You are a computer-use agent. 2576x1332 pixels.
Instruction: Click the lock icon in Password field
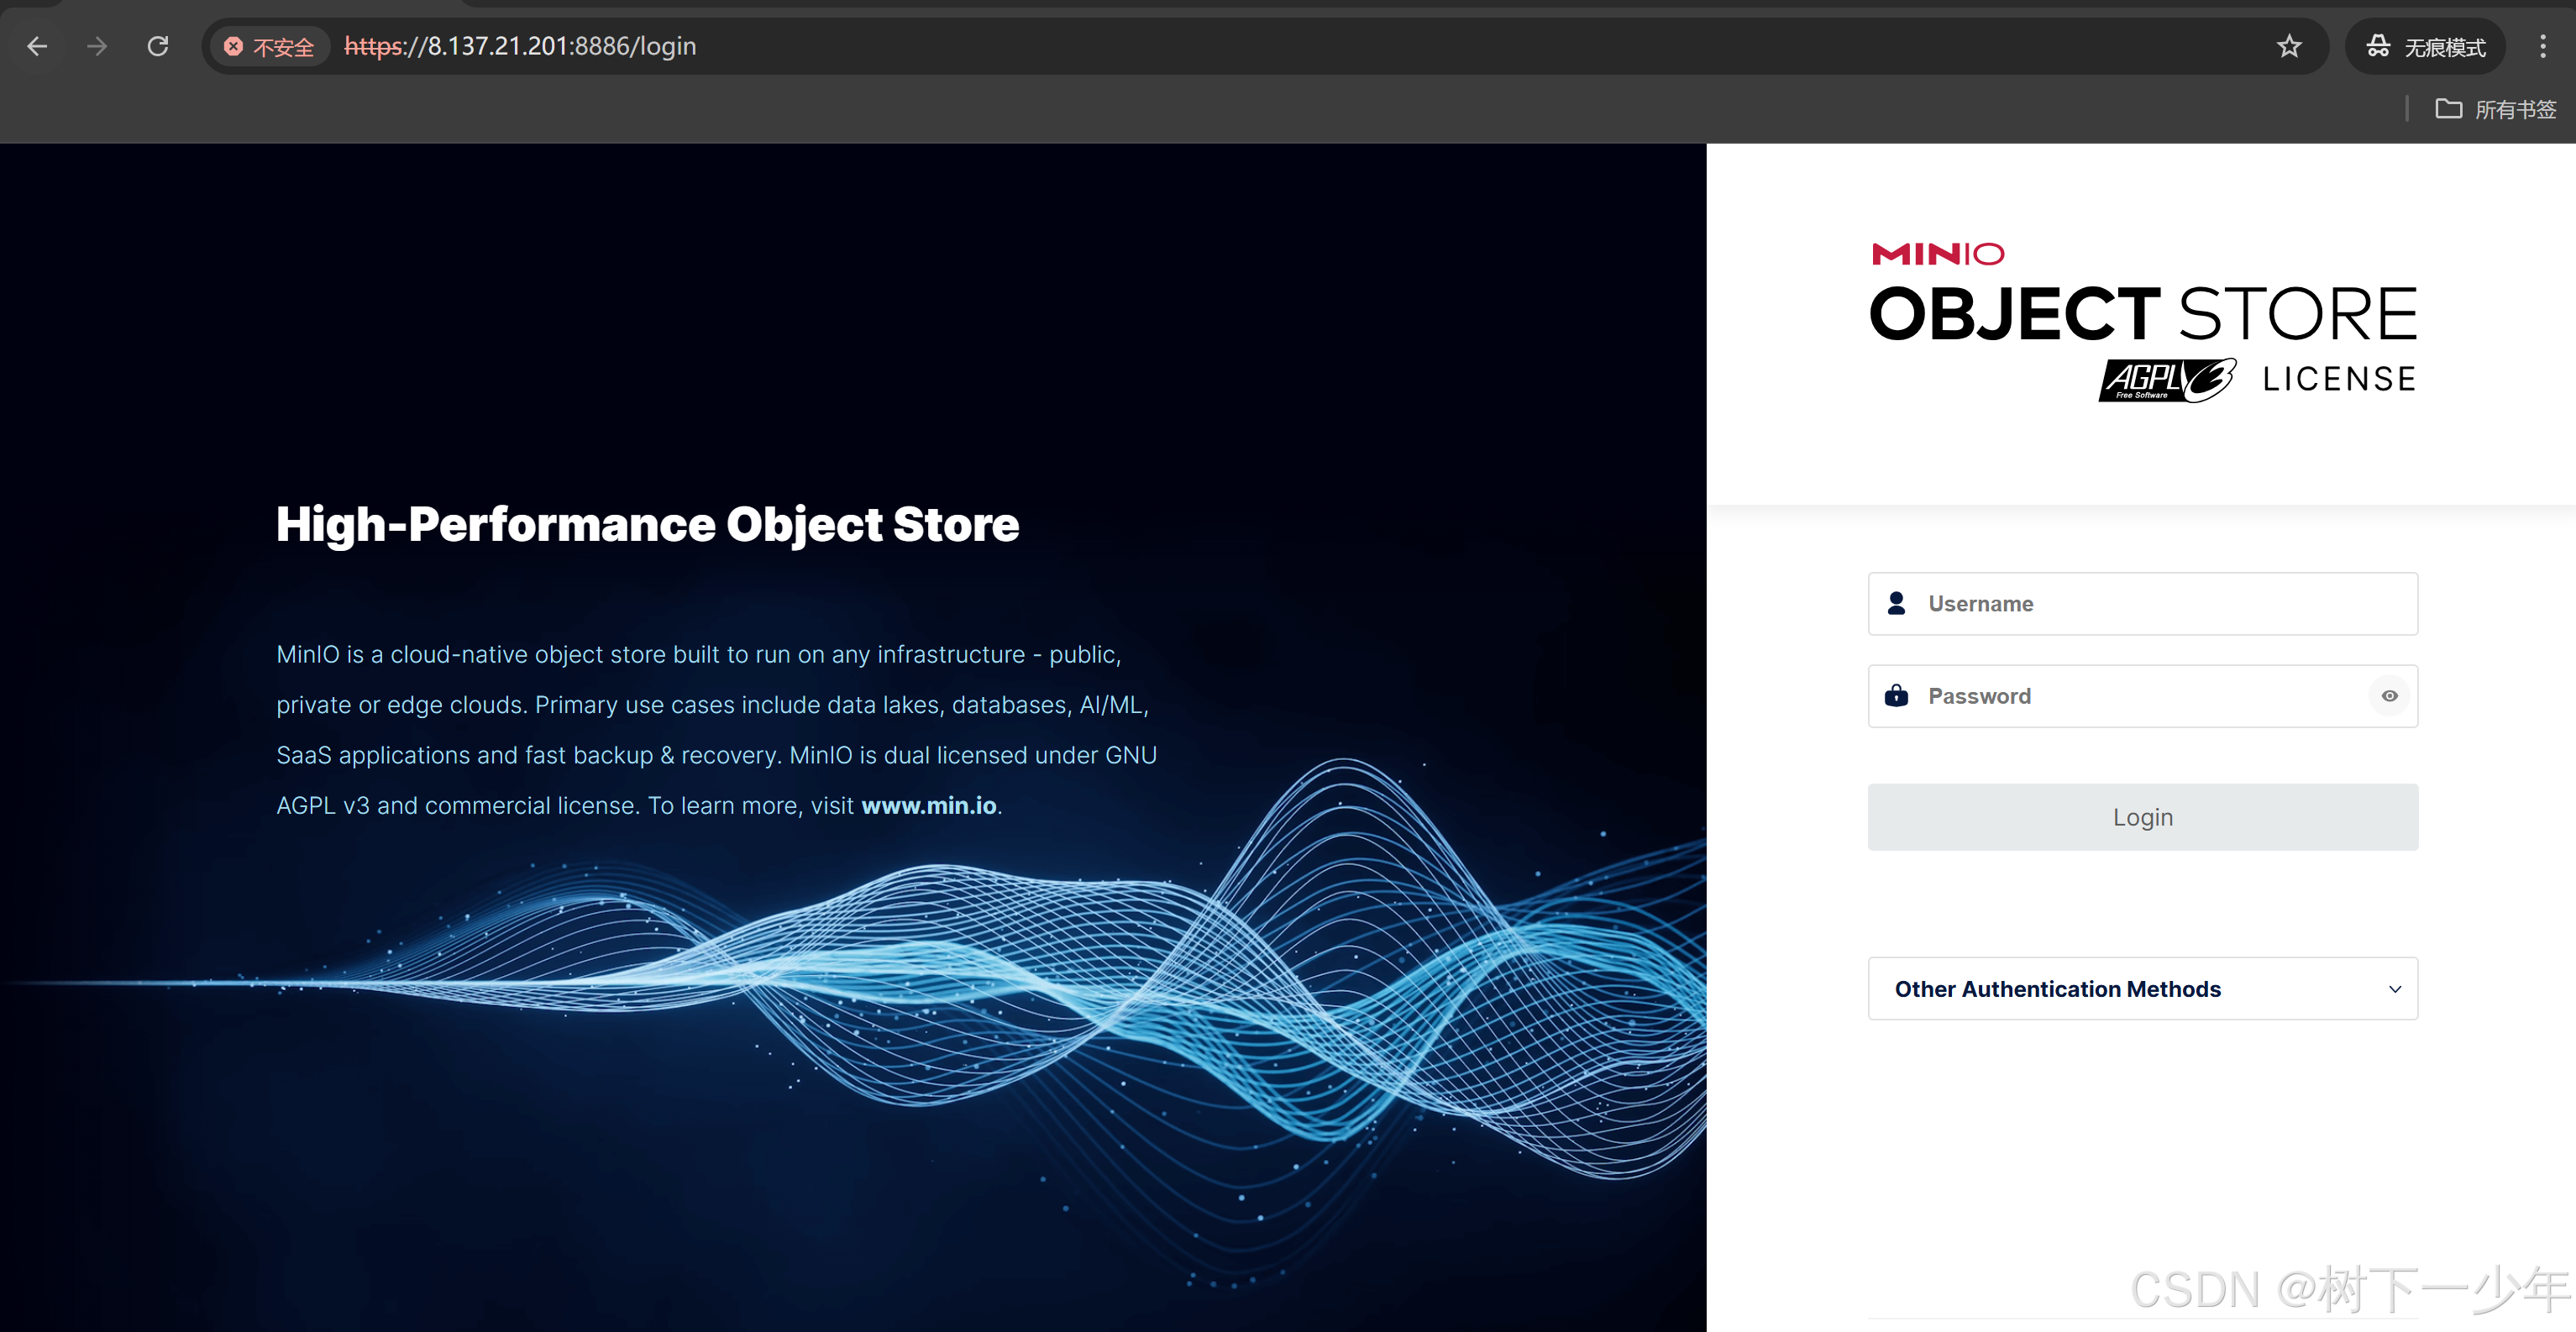click(1896, 695)
